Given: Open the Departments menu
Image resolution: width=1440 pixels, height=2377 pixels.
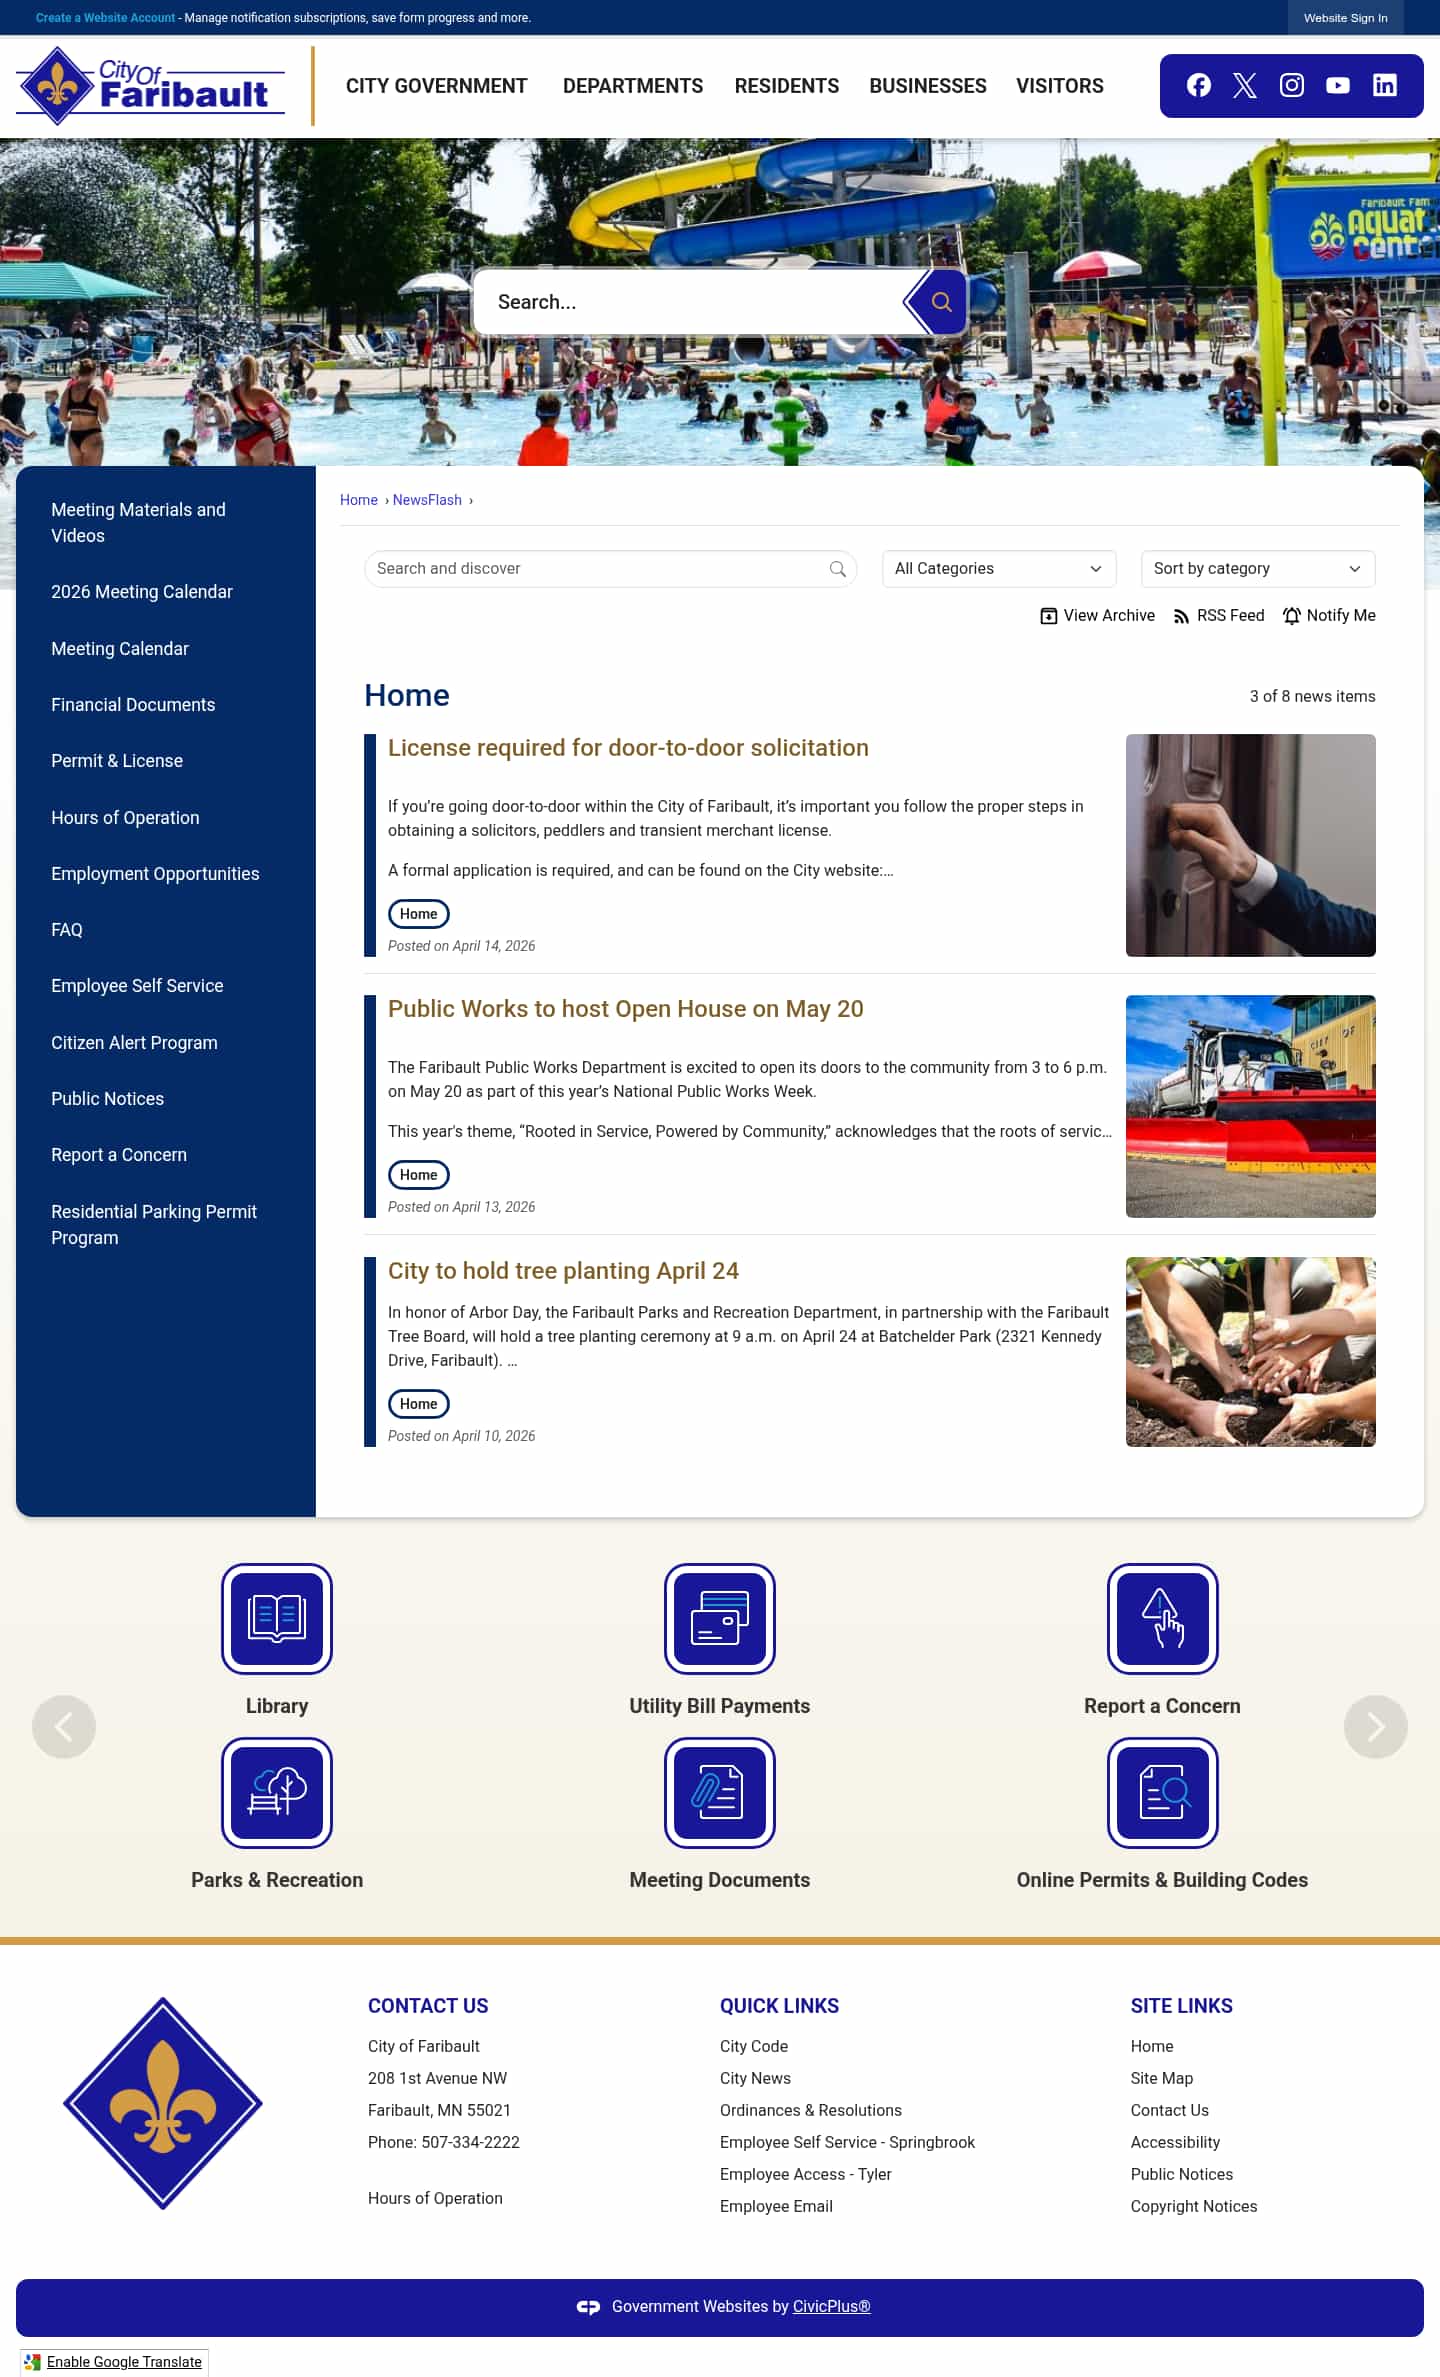Looking at the screenshot, I should coord(633,86).
